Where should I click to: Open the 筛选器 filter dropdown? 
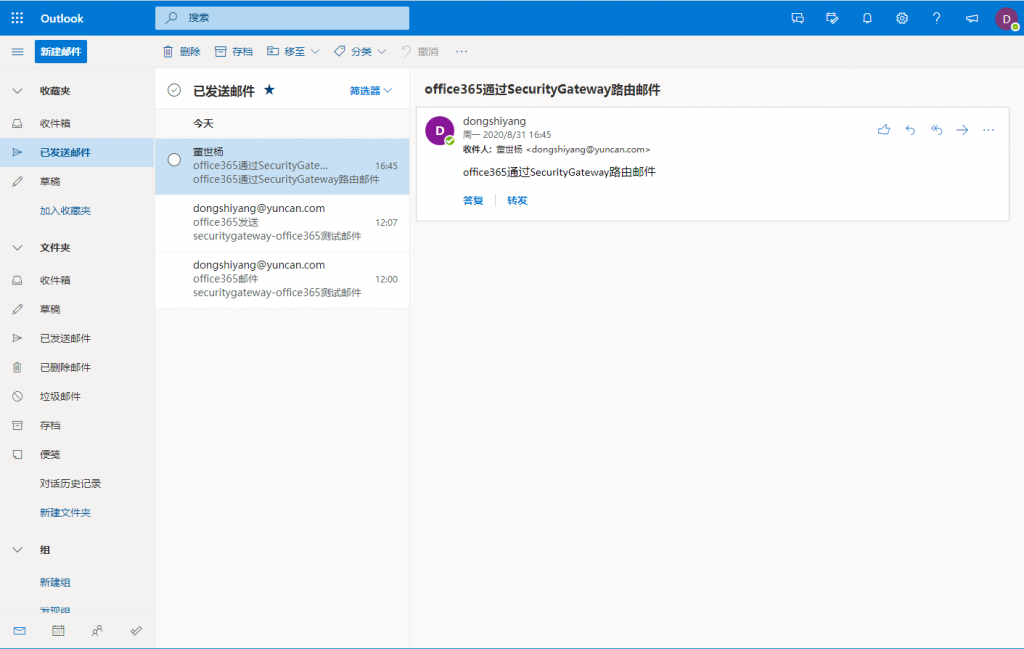370,91
